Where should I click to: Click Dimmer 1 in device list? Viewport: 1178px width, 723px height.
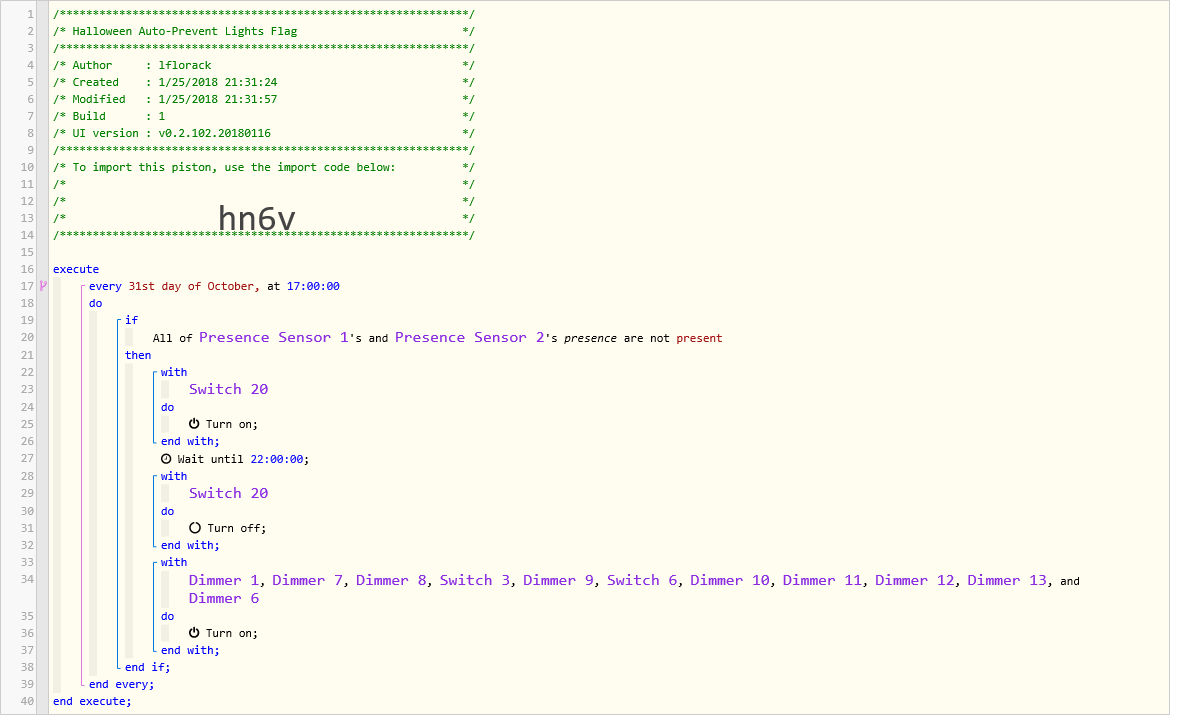click(x=224, y=582)
